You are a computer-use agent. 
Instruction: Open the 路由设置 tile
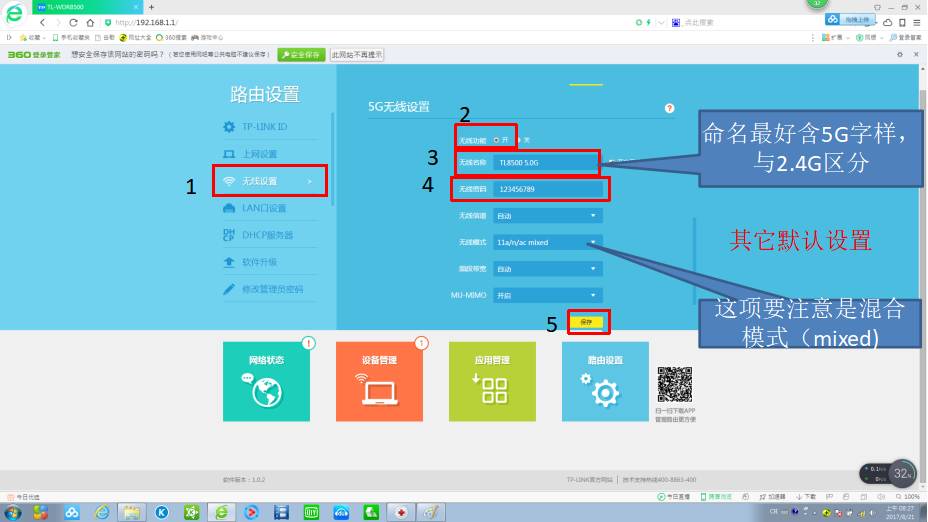(x=605, y=381)
